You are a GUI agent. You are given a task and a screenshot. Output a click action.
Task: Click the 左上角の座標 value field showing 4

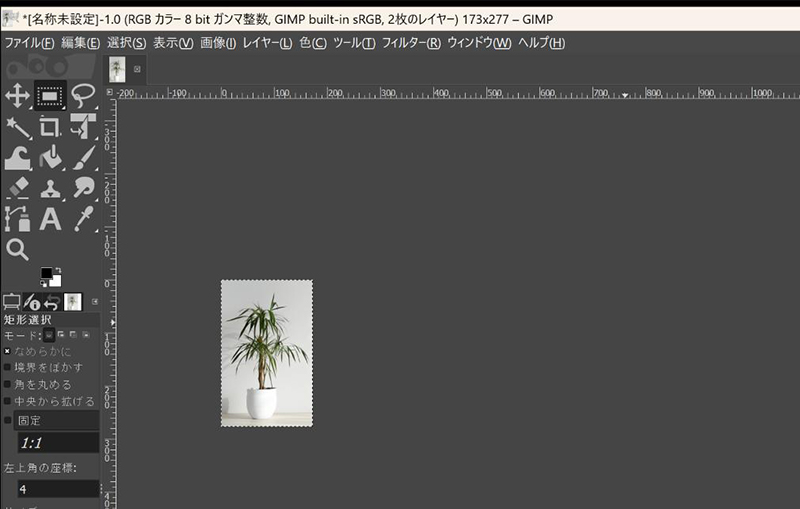[x=58, y=489]
